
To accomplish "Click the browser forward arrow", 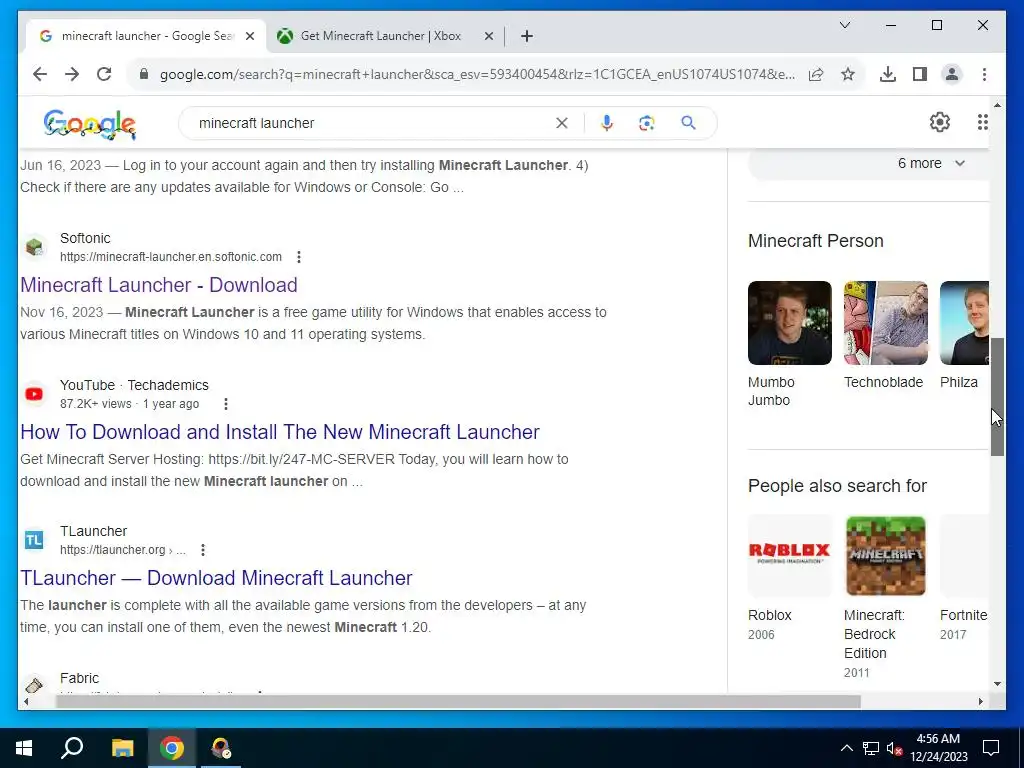I will (x=72, y=74).
